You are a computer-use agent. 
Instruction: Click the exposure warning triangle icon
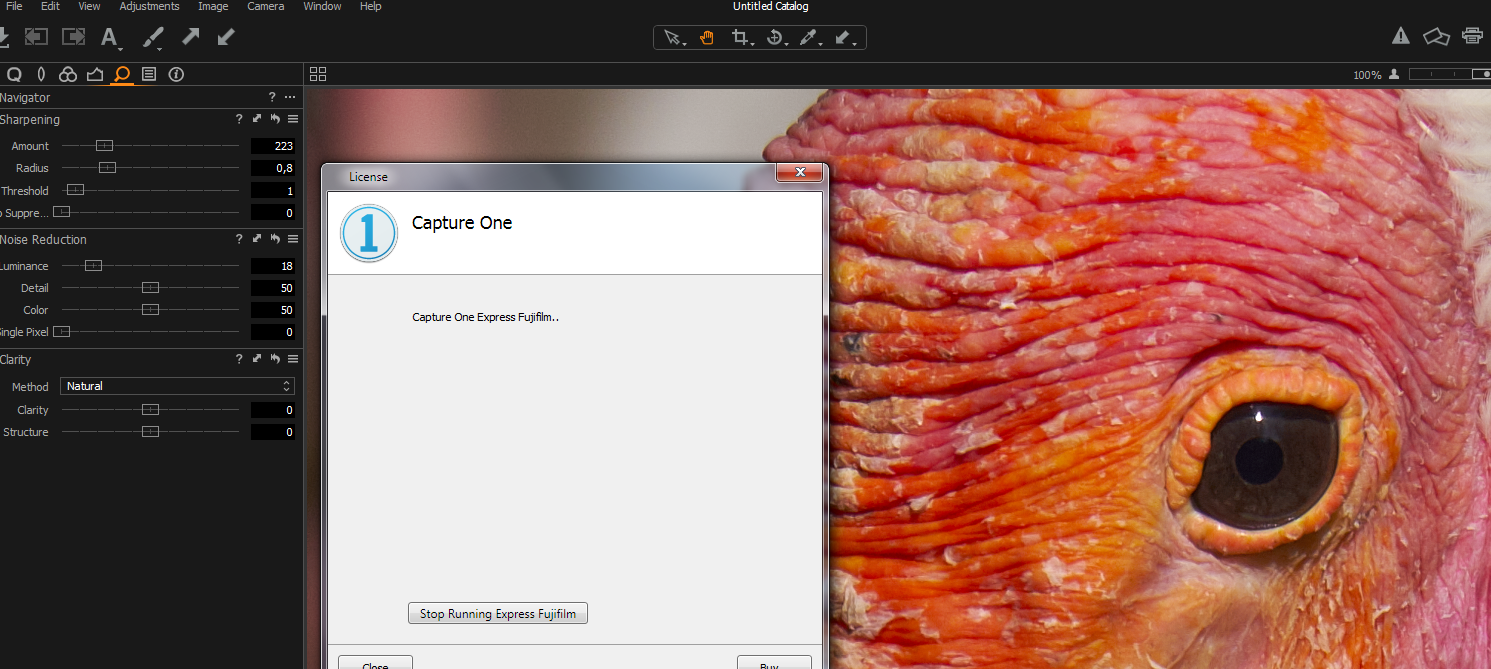1401,36
